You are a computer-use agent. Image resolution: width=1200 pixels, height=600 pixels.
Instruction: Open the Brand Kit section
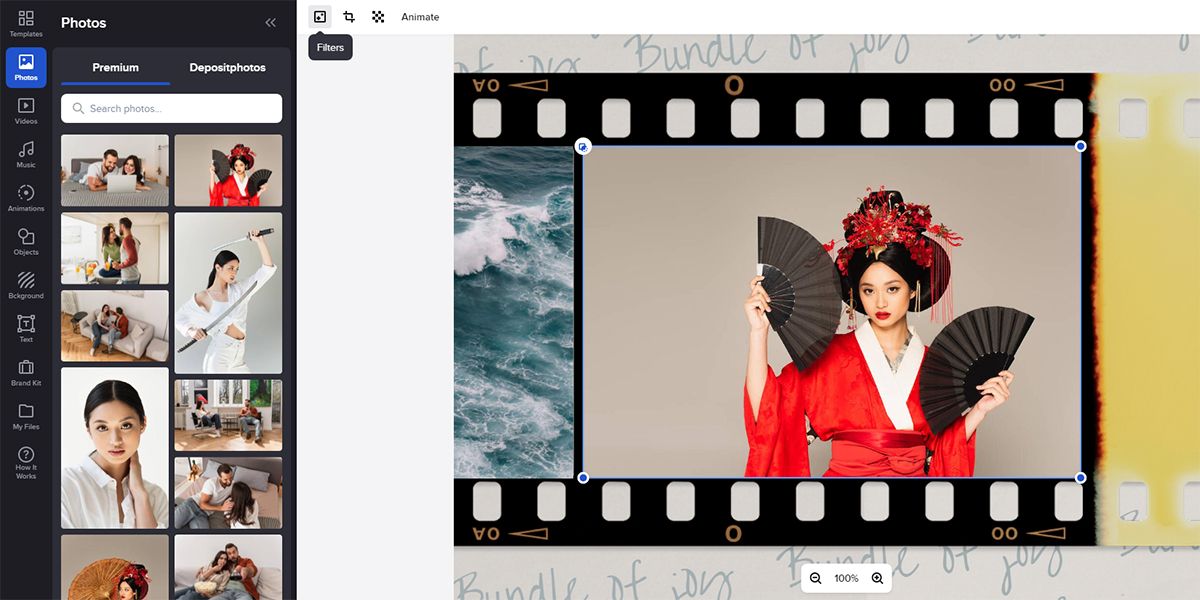26,373
